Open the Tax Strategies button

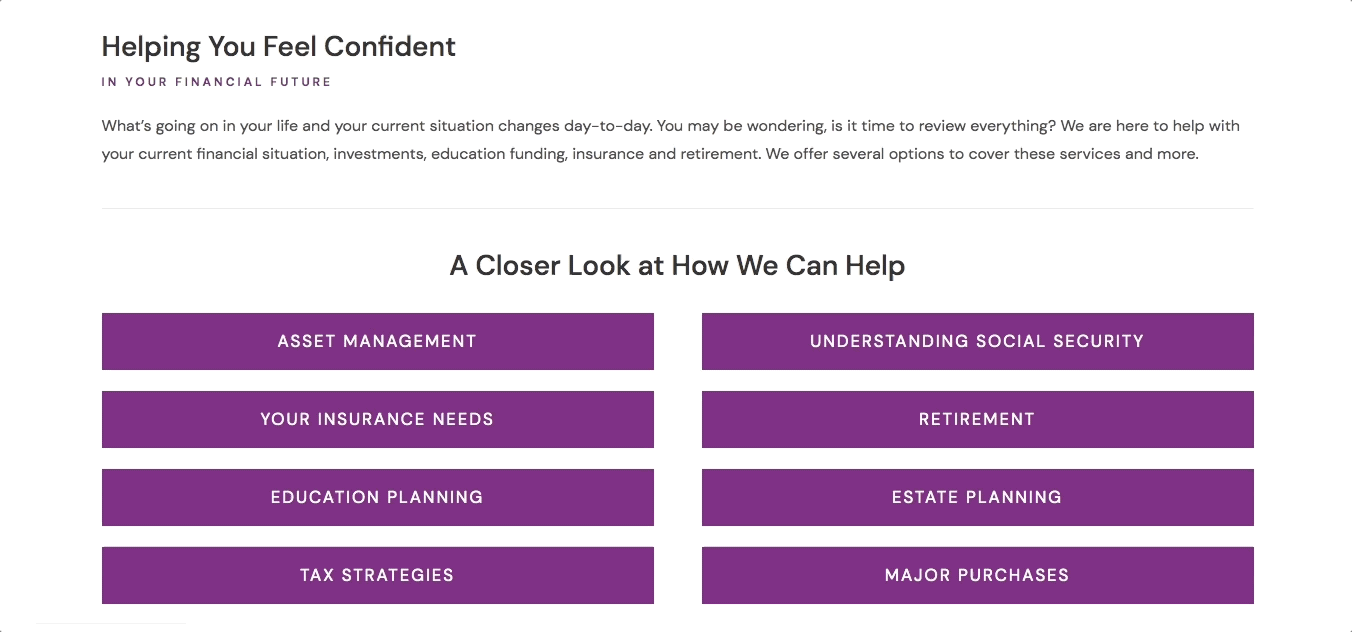coord(377,575)
